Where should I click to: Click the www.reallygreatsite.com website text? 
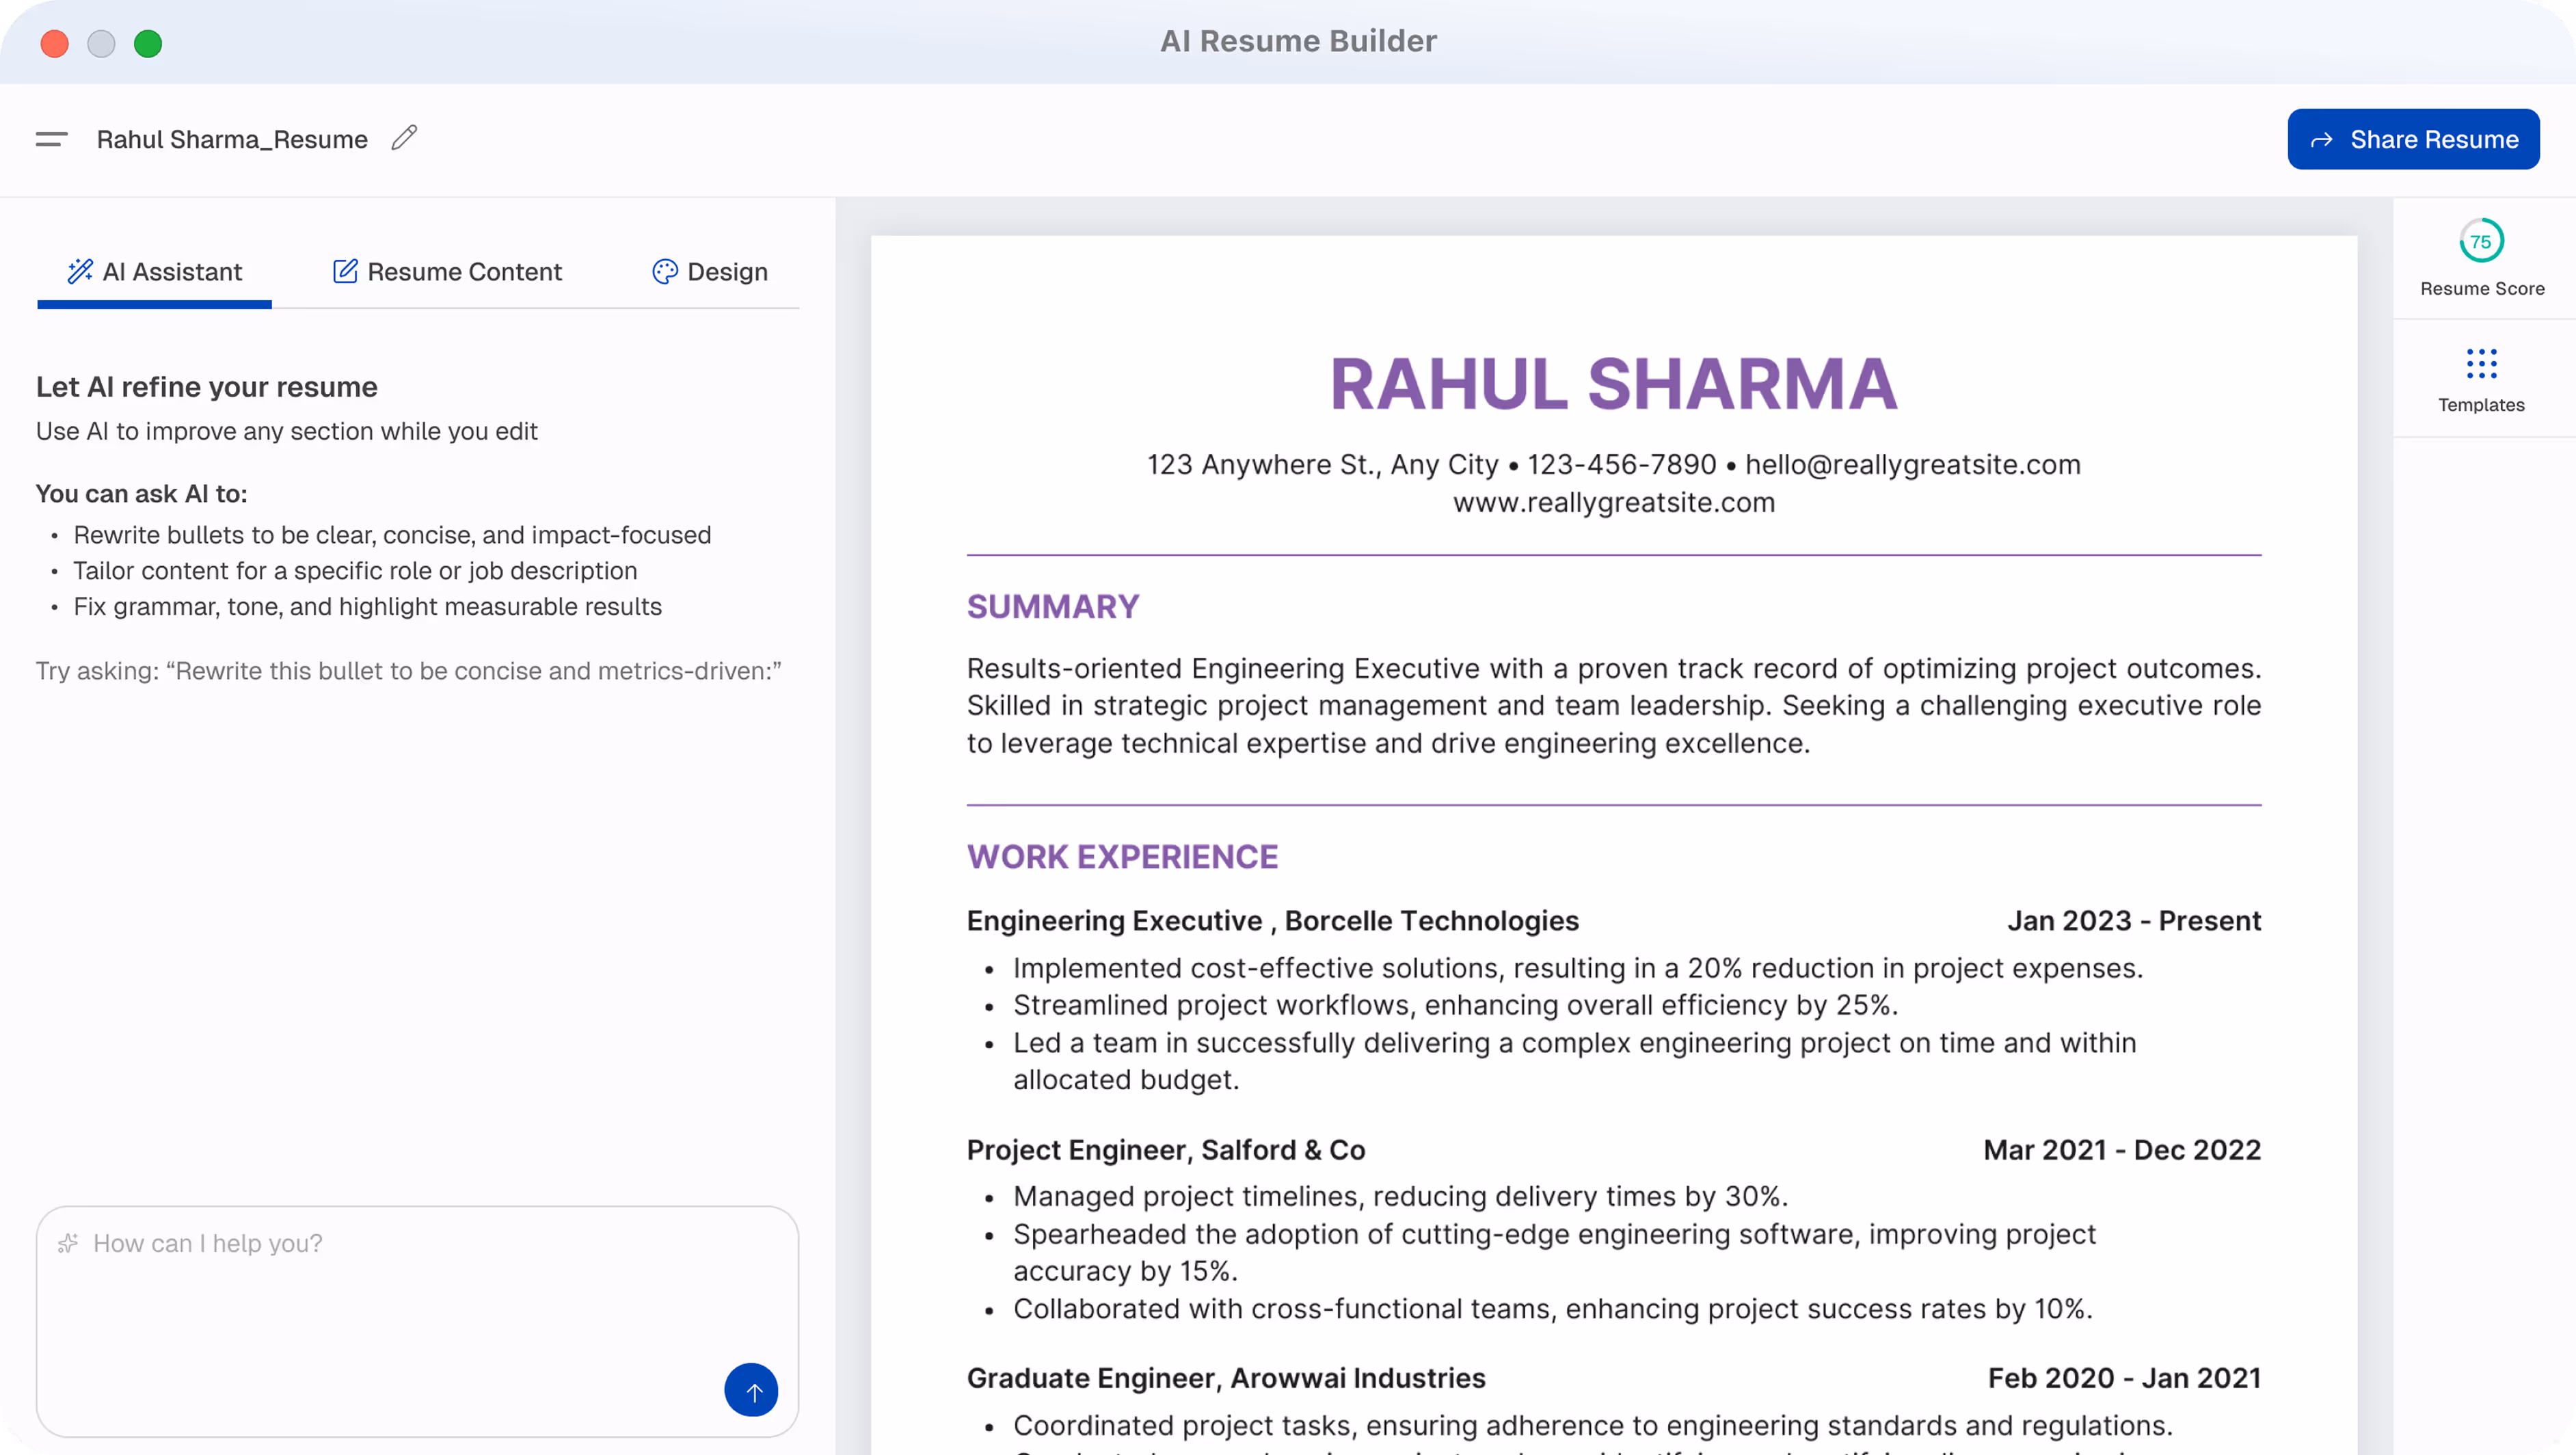1613,502
